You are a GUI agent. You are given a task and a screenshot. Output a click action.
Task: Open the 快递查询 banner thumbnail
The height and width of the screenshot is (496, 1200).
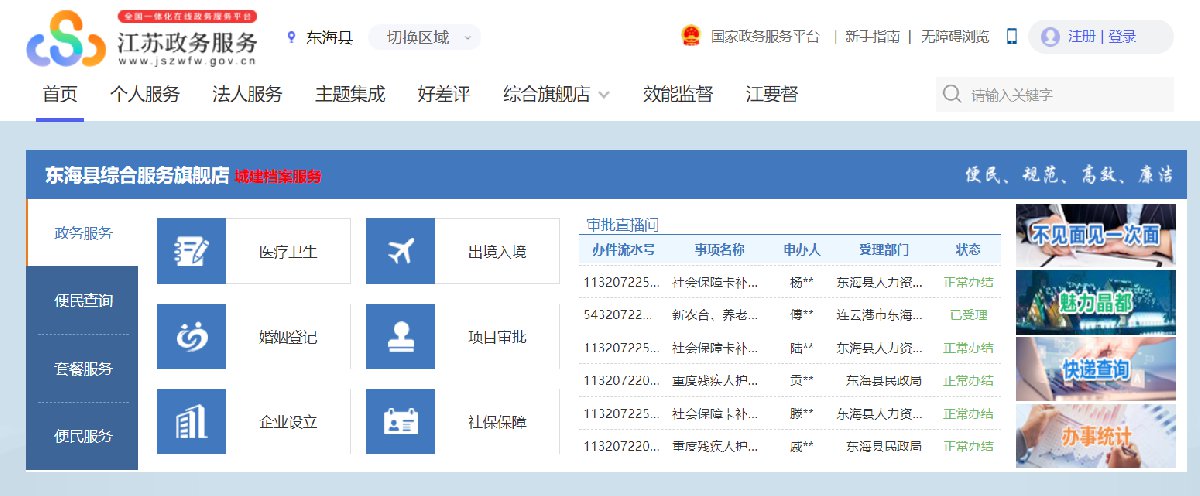(1081, 369)
